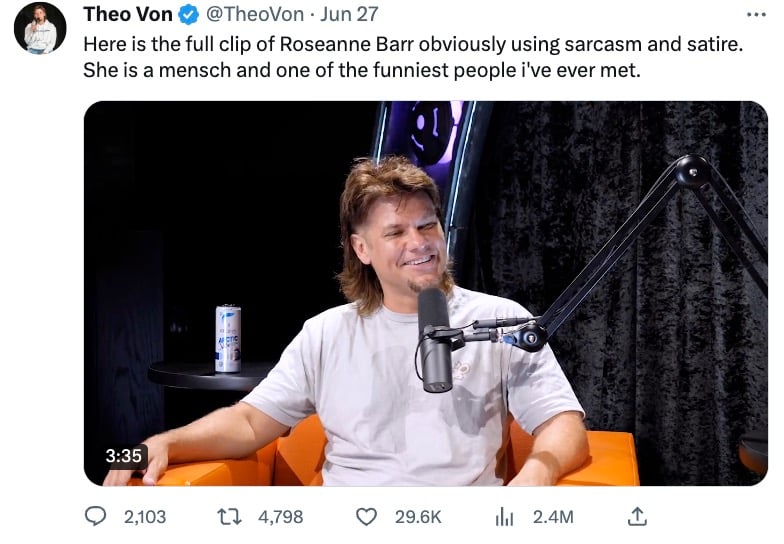Open the tweet permalink via Jun 27 date
Image resolution: width=784 pixels, height=544 pixels.
click(349, 14)
